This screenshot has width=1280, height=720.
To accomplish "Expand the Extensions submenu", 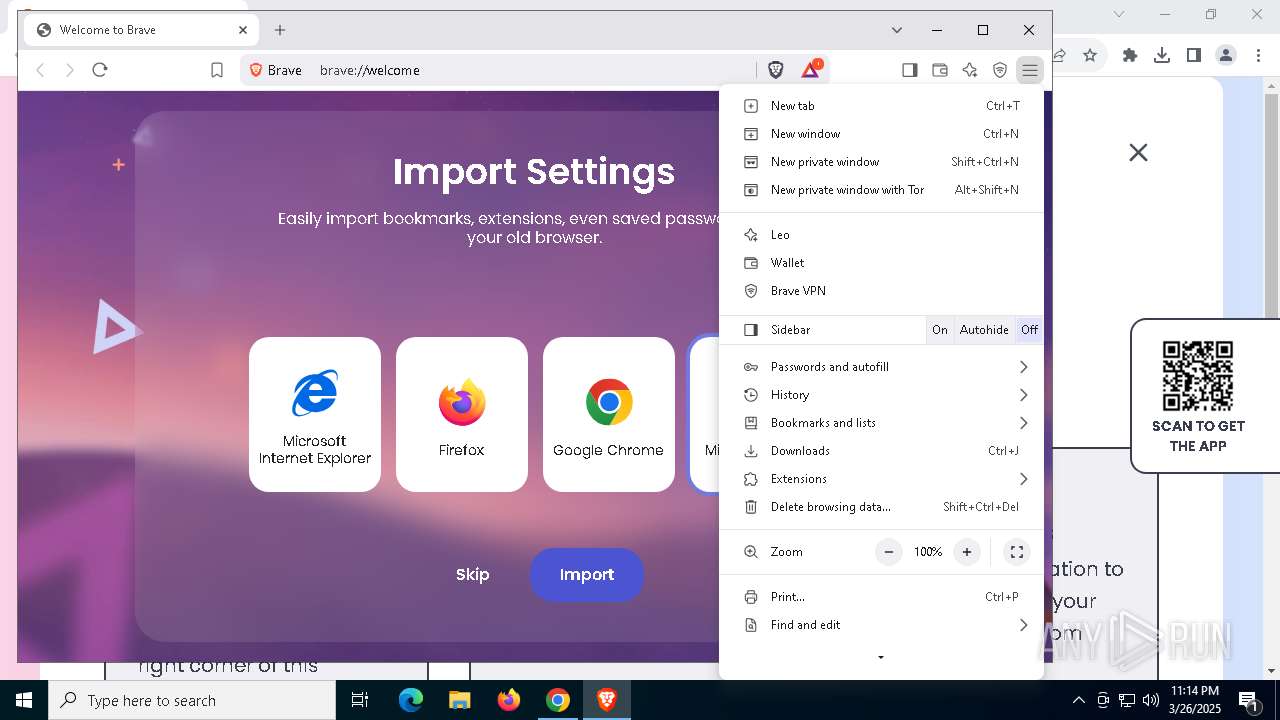I will pyautogui.click(x=881, y=479).
